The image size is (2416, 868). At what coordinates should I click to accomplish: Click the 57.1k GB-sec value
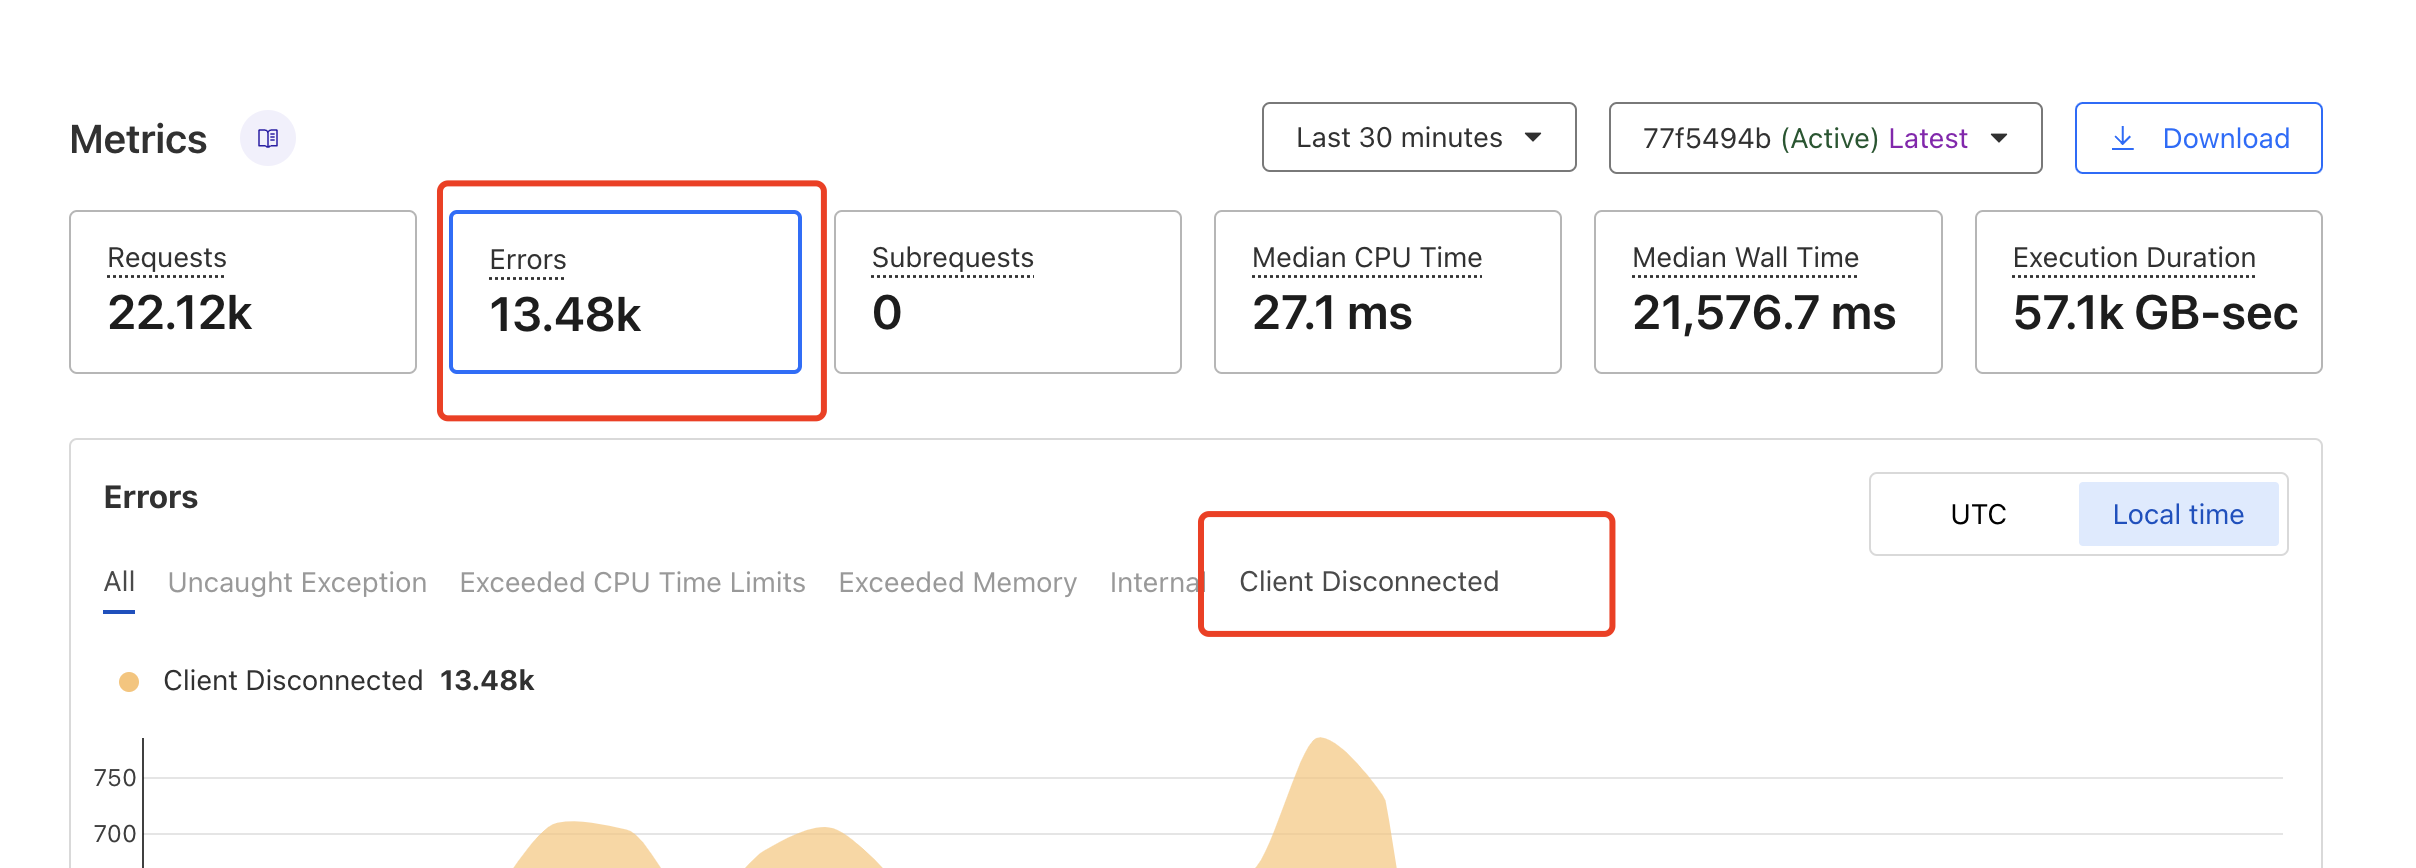2155,313
